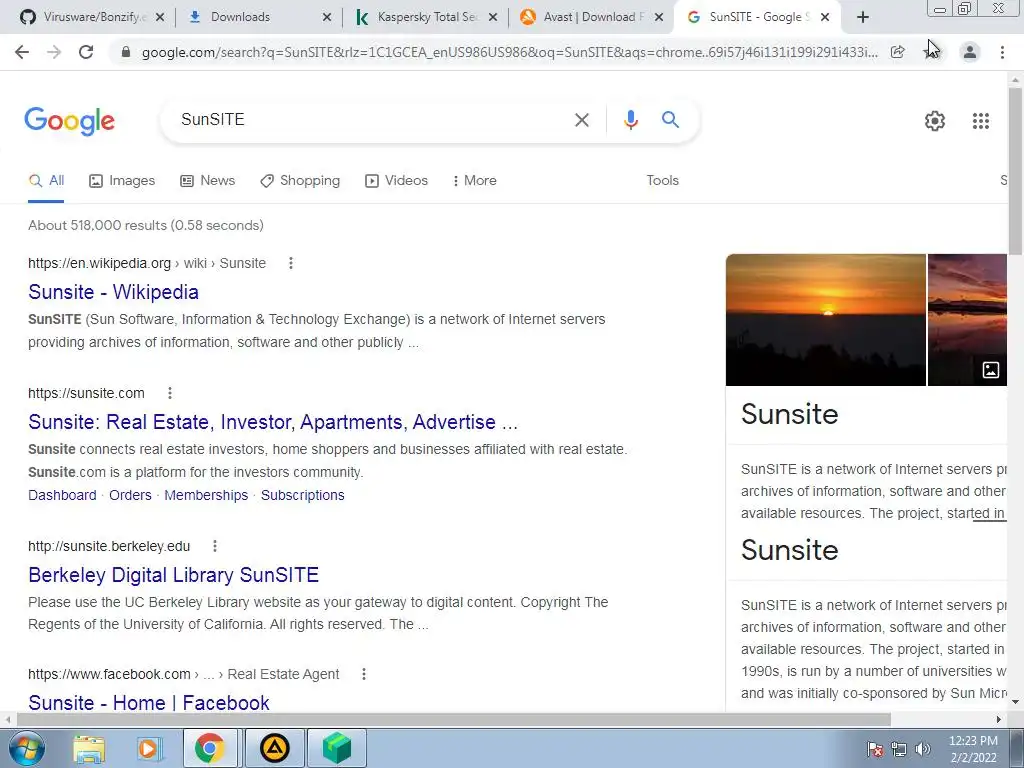Open Sunsite - Home | Facebook result
The image size is (1024, 768).
point(149,703)
